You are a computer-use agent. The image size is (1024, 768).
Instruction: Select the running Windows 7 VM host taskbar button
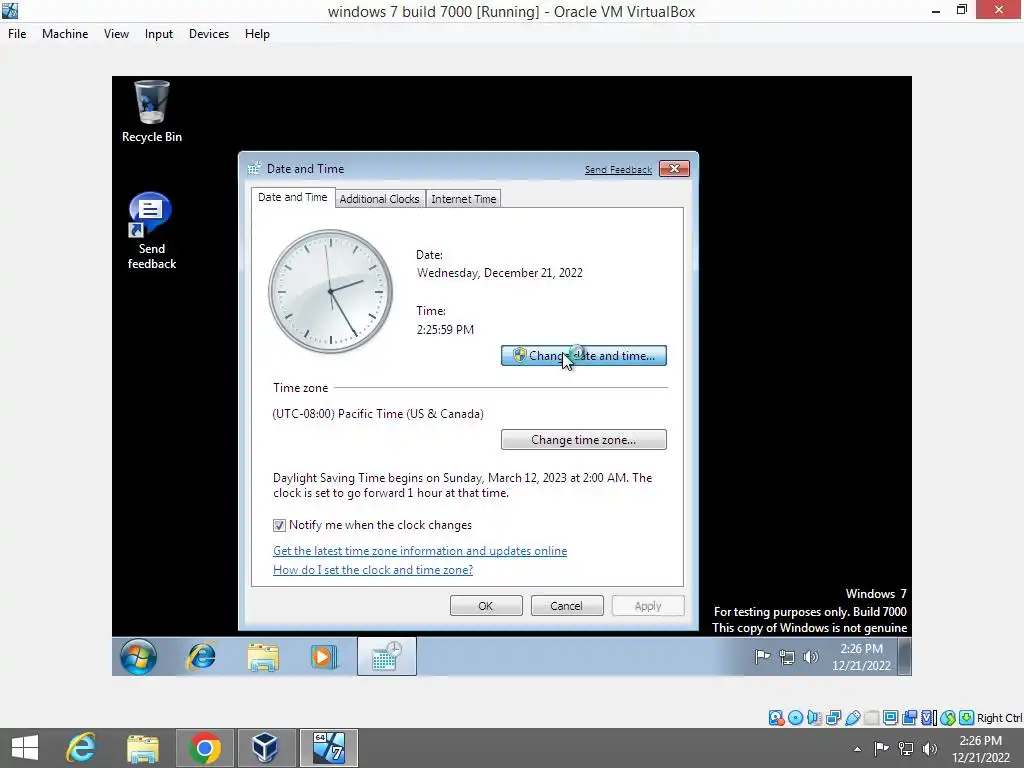pos(328,748)
